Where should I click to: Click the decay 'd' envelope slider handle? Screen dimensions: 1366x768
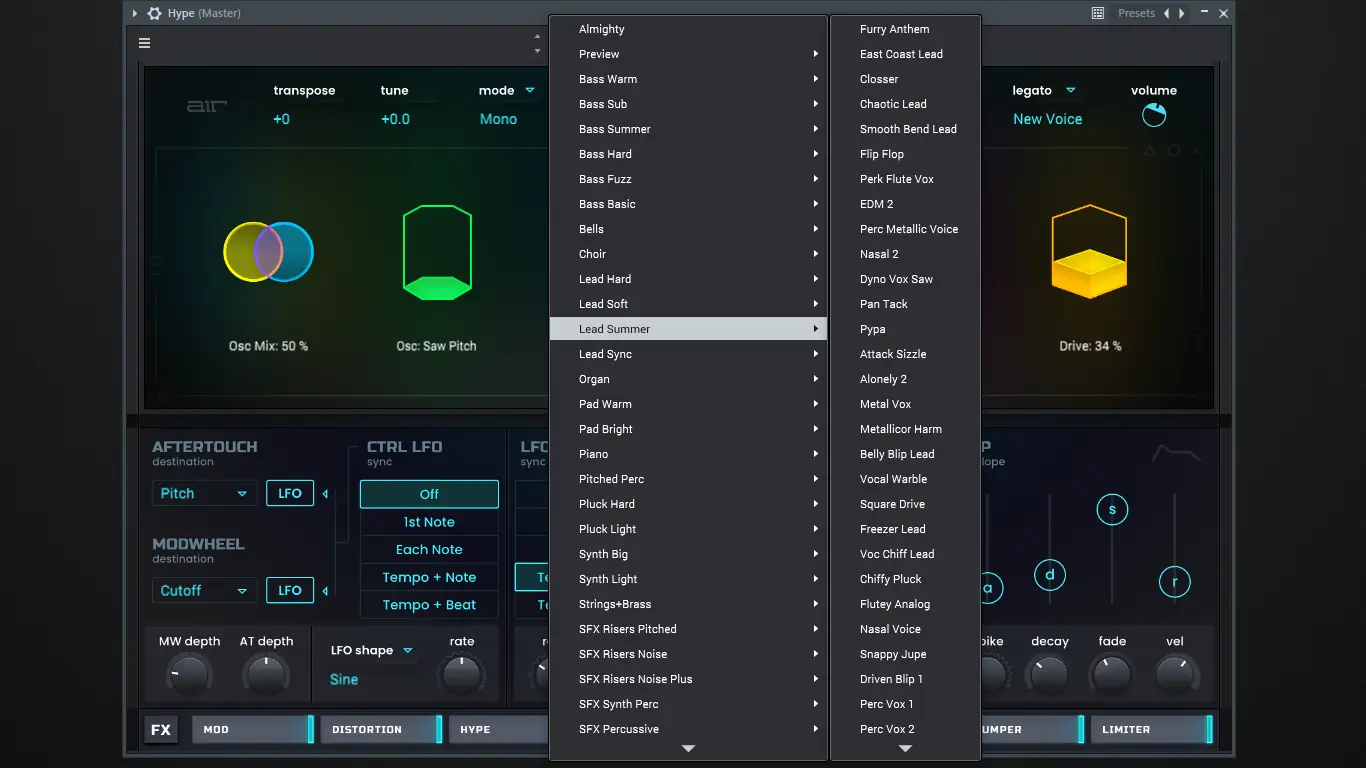1050,574
